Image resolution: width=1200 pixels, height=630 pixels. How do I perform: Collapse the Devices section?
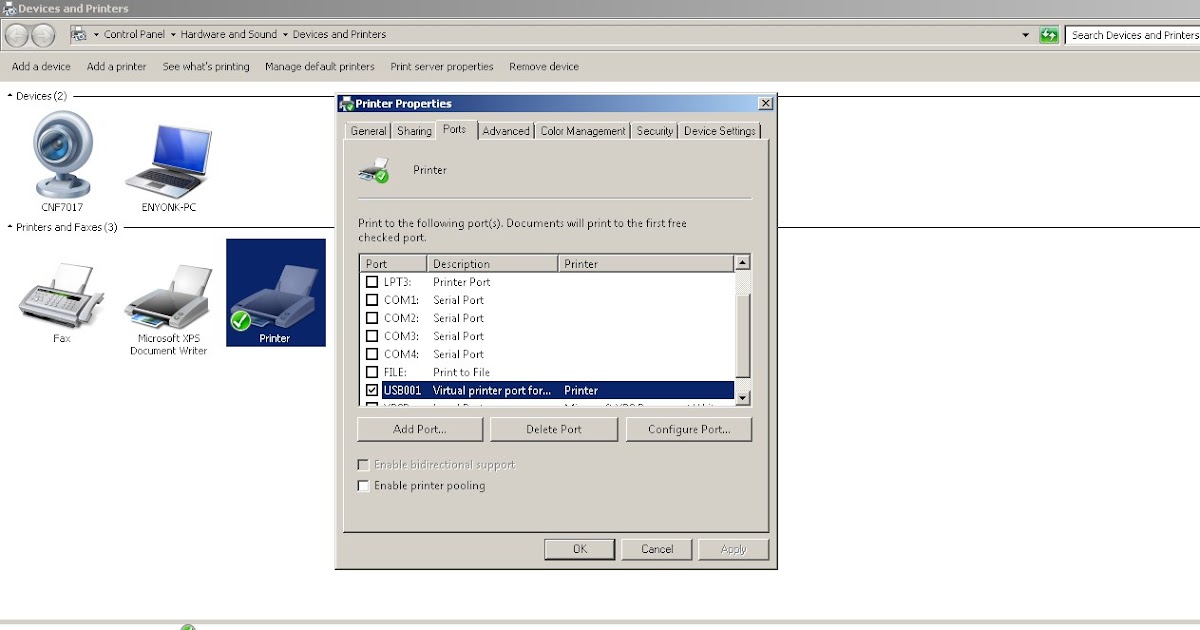(x=8, y=96)
